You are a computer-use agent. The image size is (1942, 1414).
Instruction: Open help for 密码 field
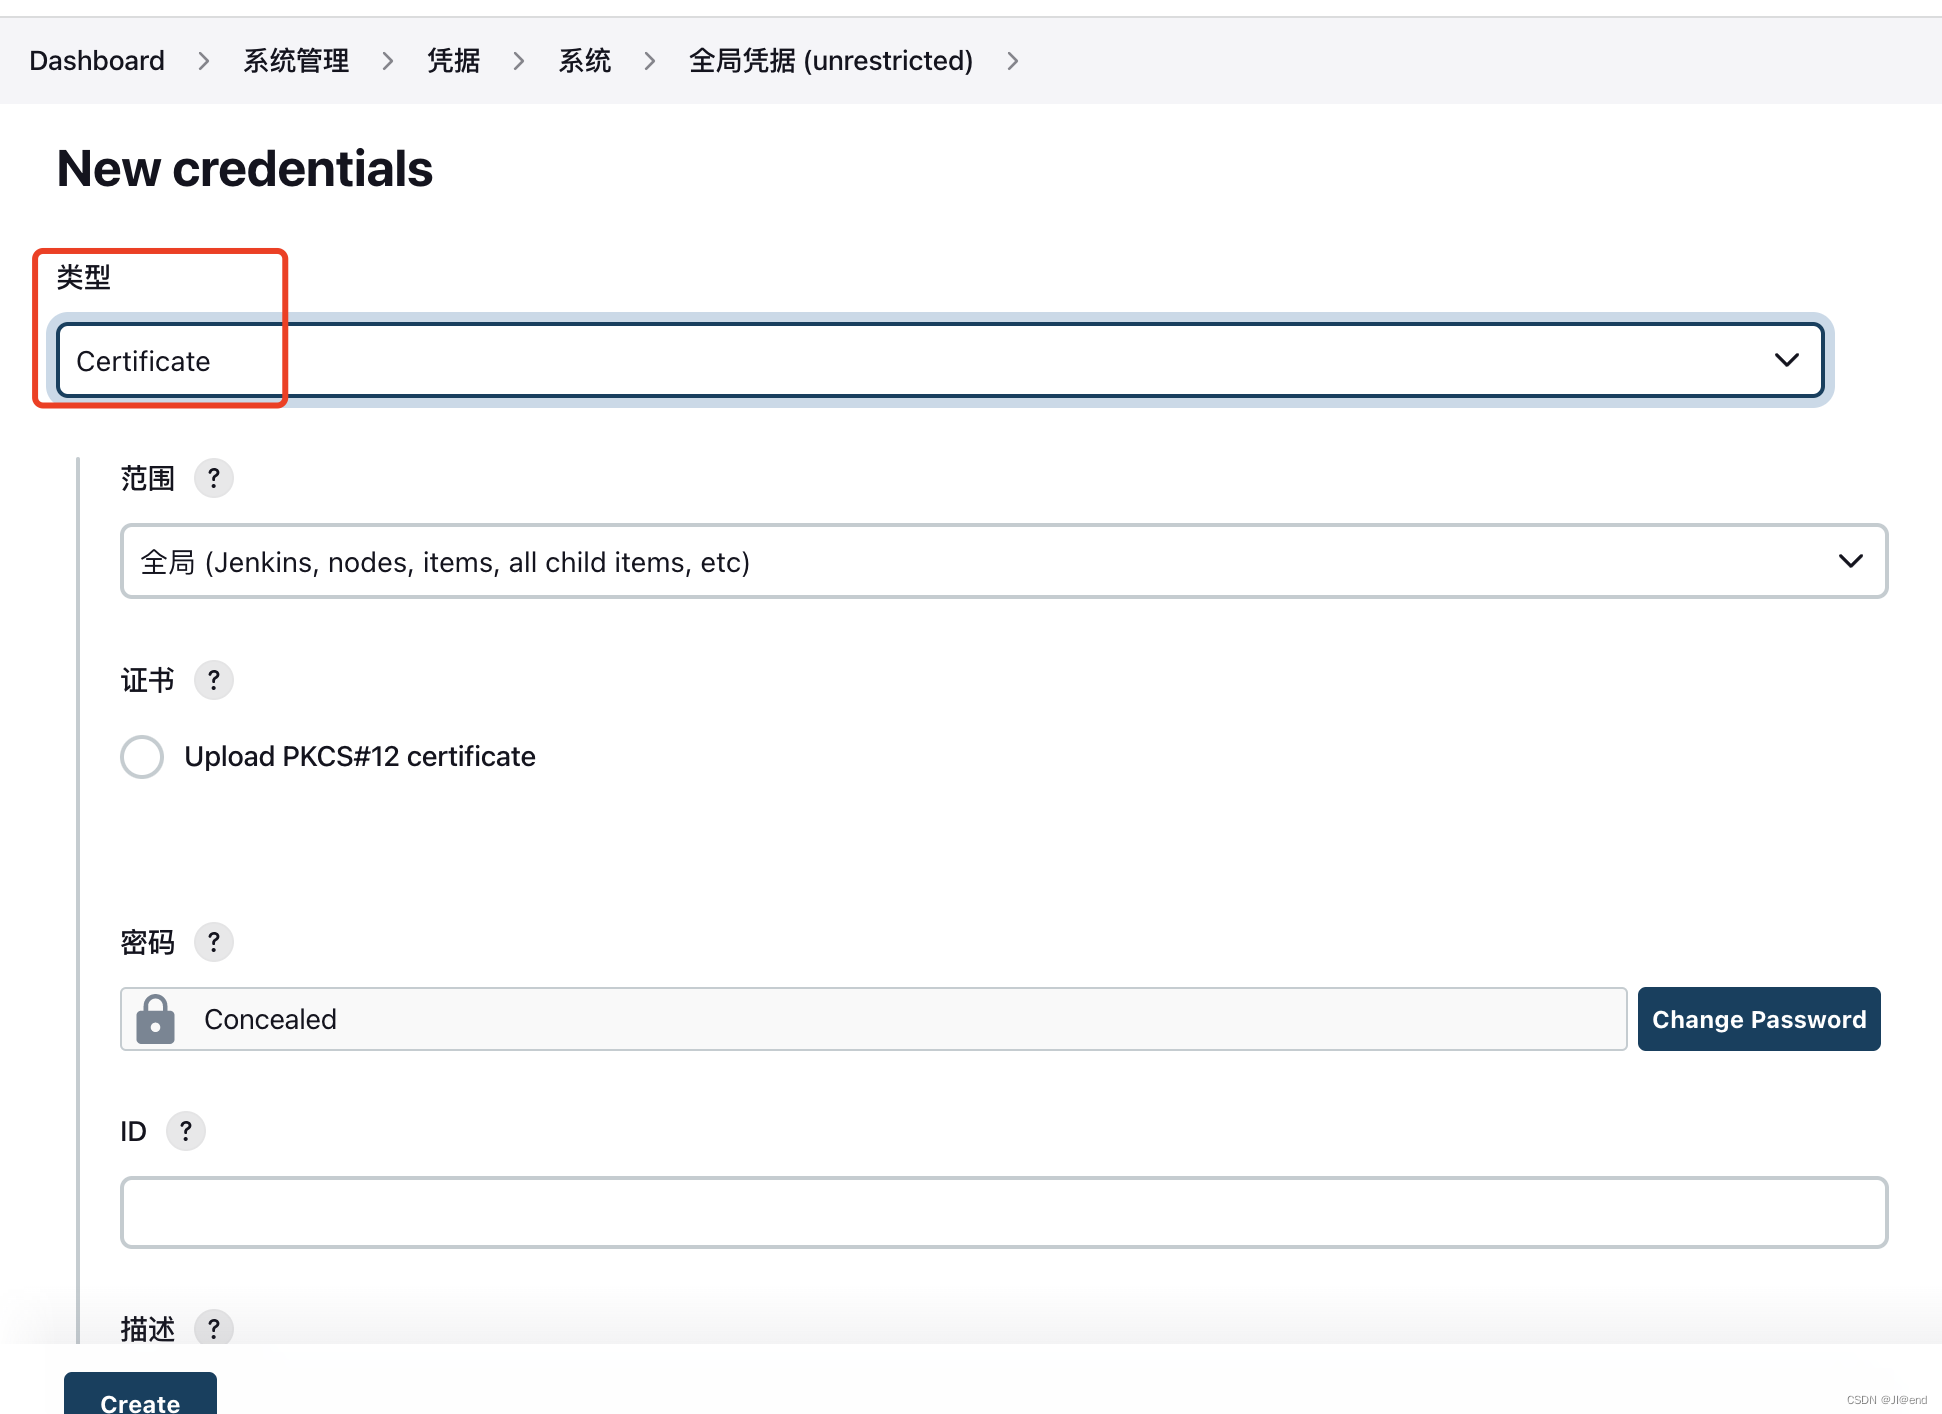[x=213, y=942]
